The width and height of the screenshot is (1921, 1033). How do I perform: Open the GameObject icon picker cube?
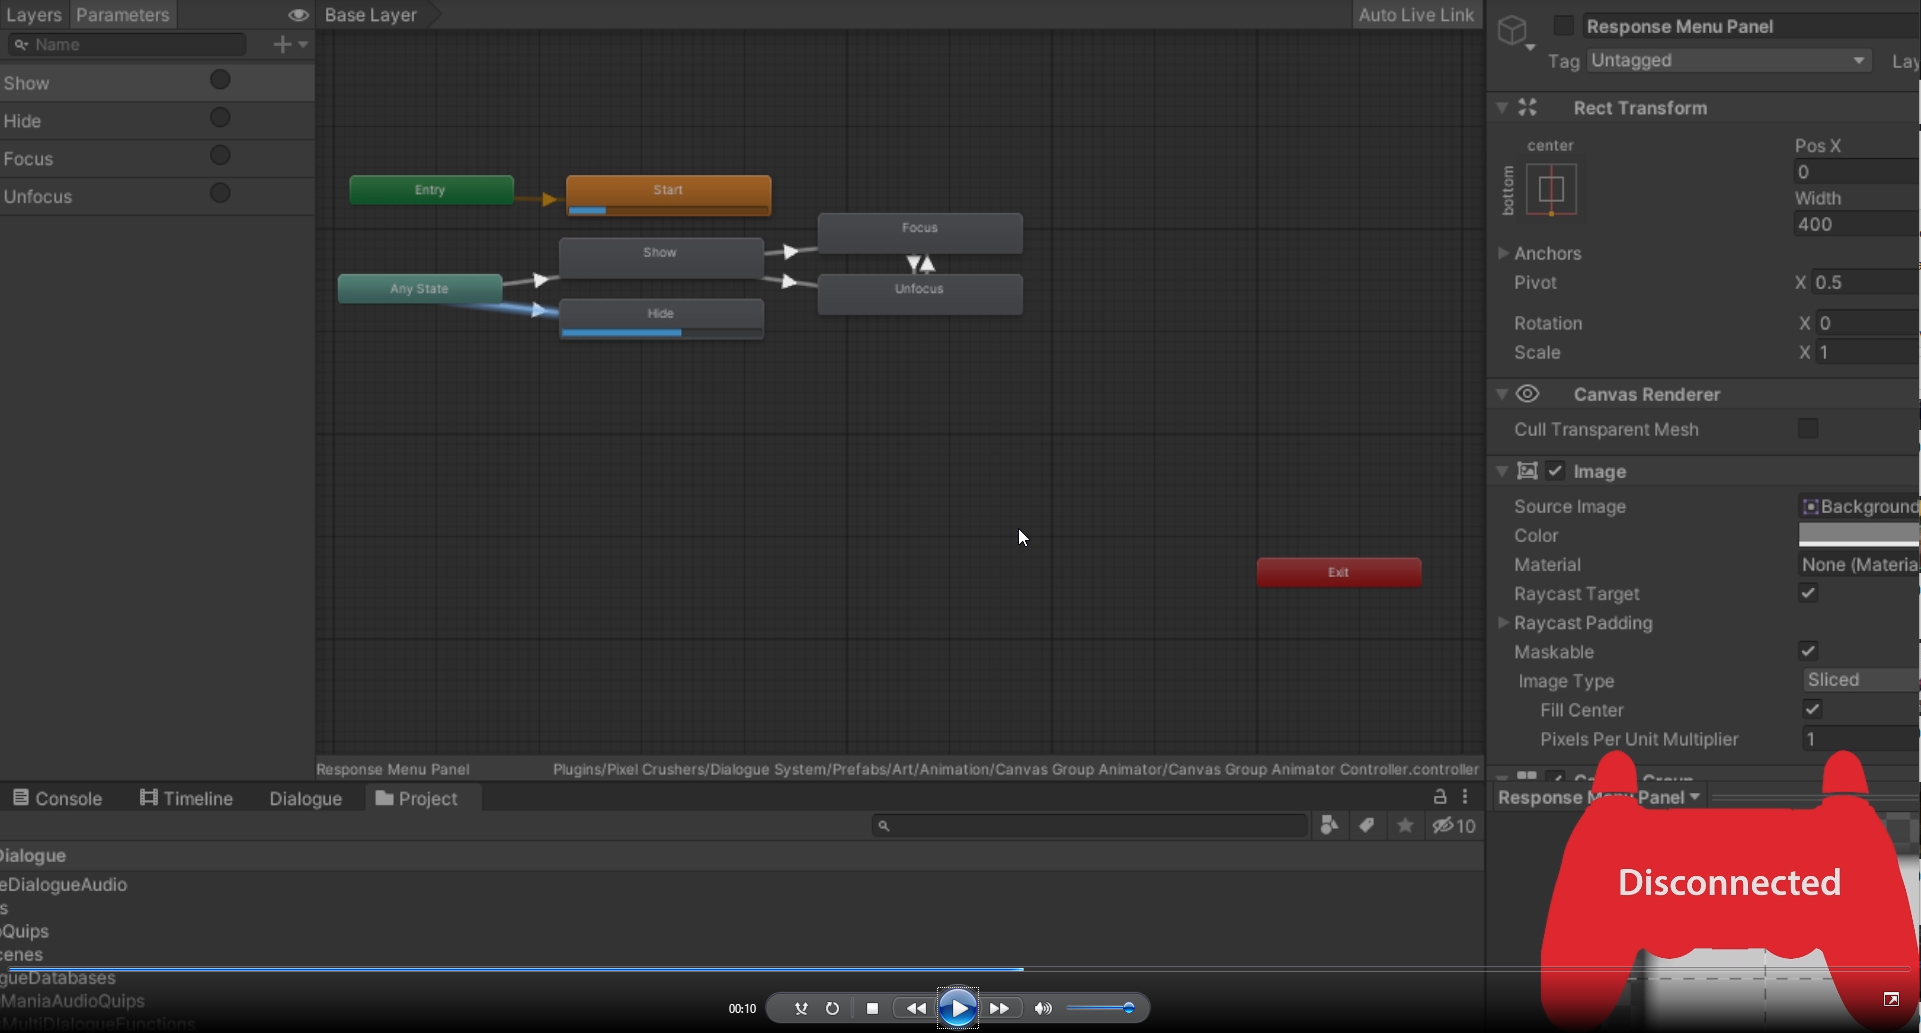(x=1512, y=29)
